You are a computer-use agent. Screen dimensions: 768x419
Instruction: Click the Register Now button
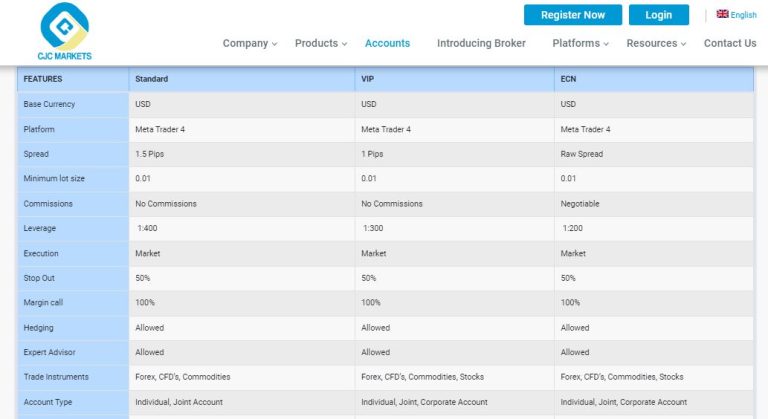[573, 15]
